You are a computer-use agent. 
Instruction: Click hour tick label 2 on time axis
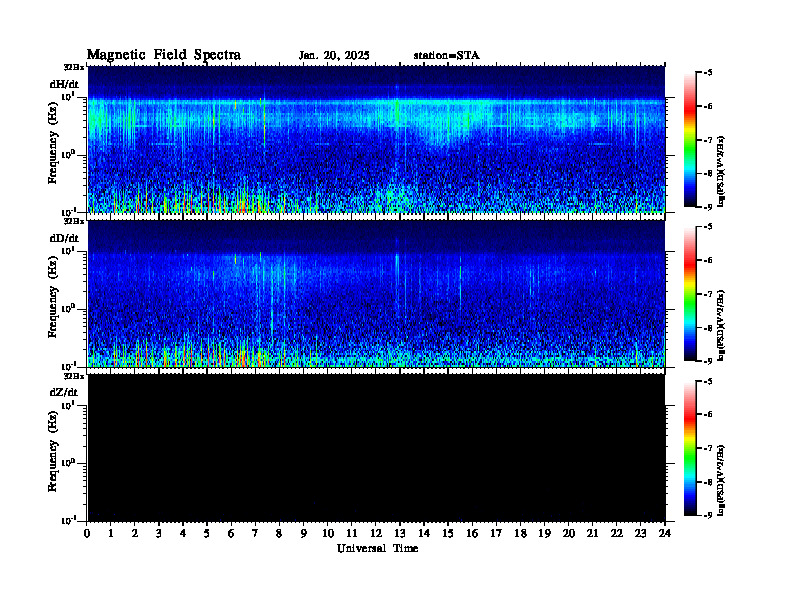tap(135, 533)
